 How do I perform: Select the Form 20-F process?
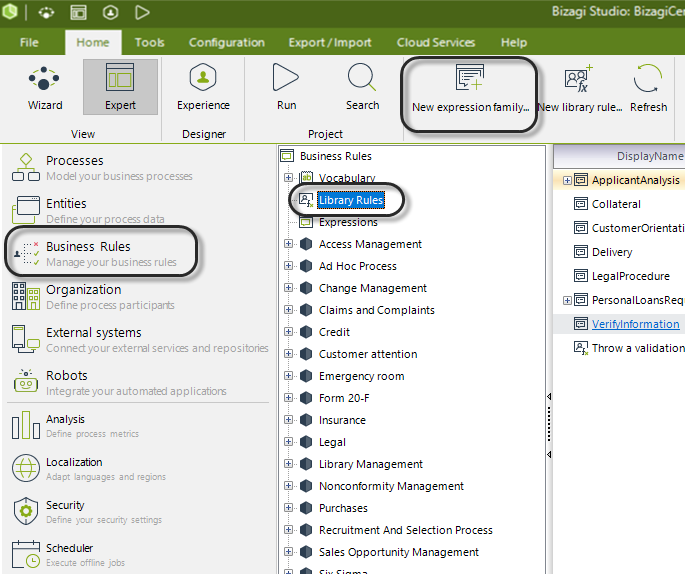(344, 398)
